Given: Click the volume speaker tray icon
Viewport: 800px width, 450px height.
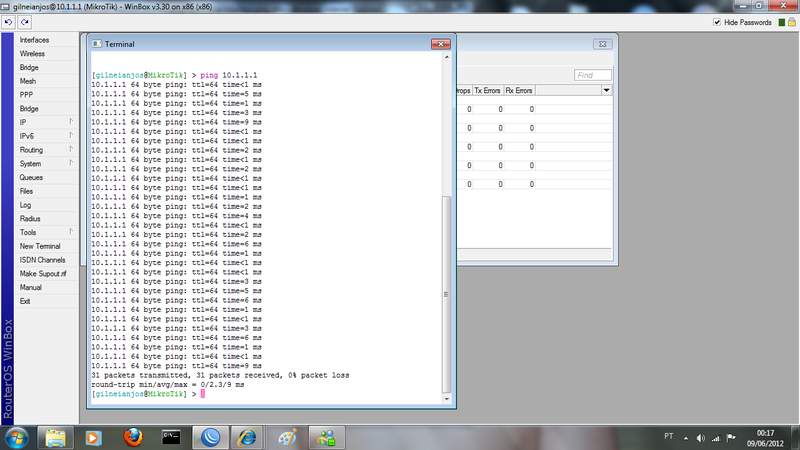Looking at the screenshot, I should coord(701,438).
